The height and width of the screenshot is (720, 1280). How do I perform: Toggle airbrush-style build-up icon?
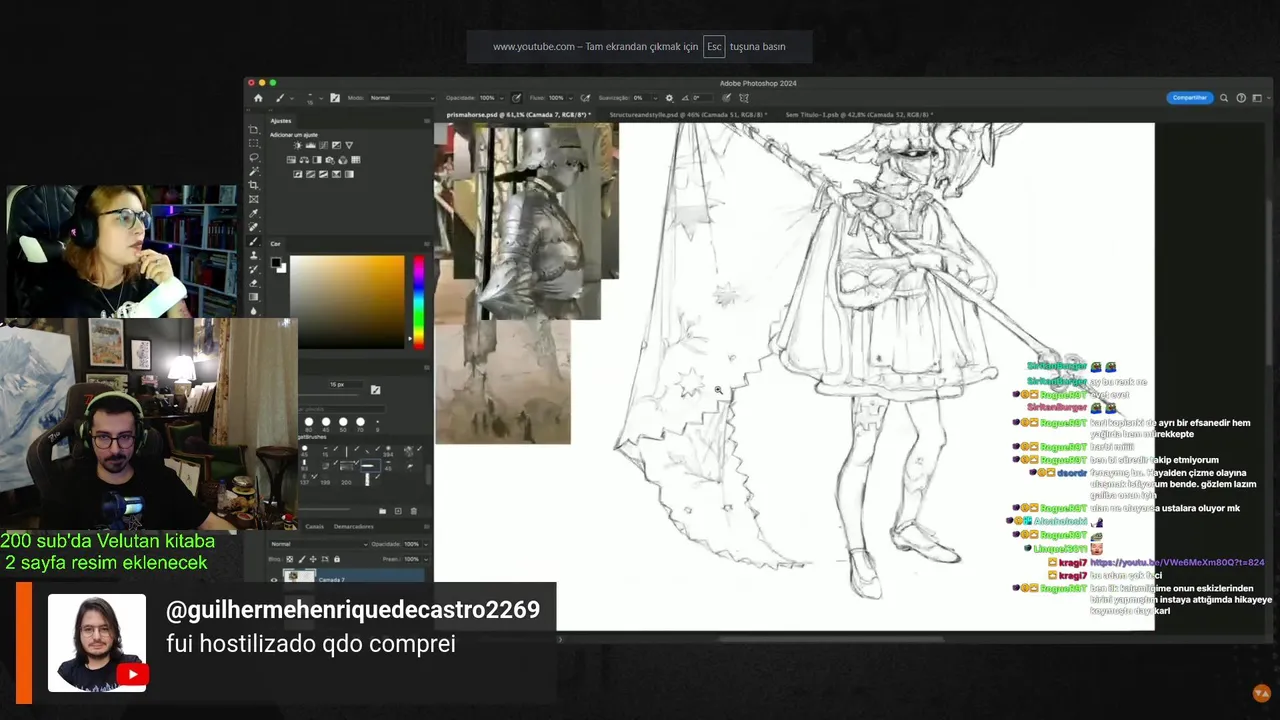583,98
